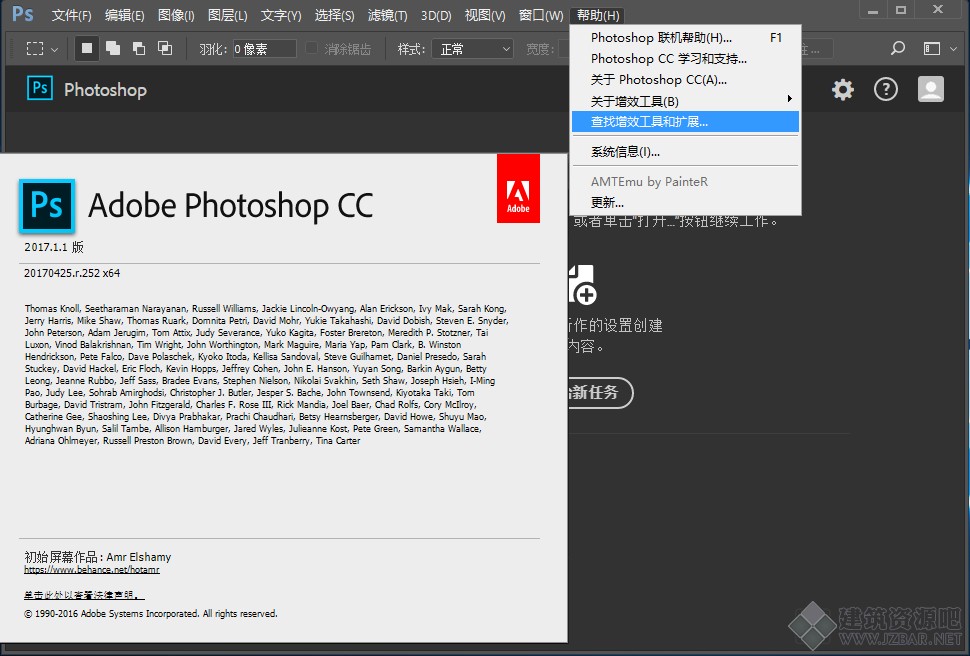Image resolution: width=970 pixels, height=656 pixels.
Task: Expand the 关于增效工具(B) submenu
Action: tap(686, 101)
